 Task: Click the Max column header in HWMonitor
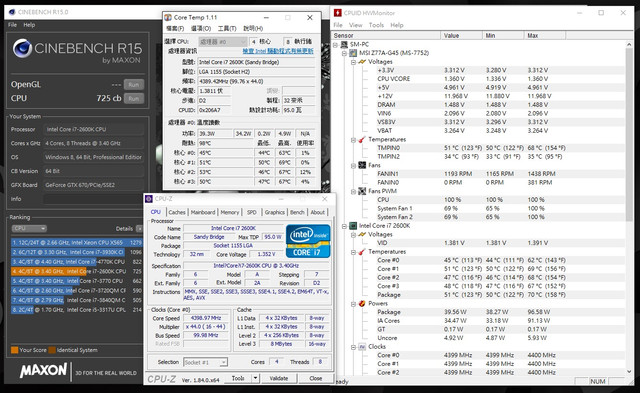pos(544,36)
